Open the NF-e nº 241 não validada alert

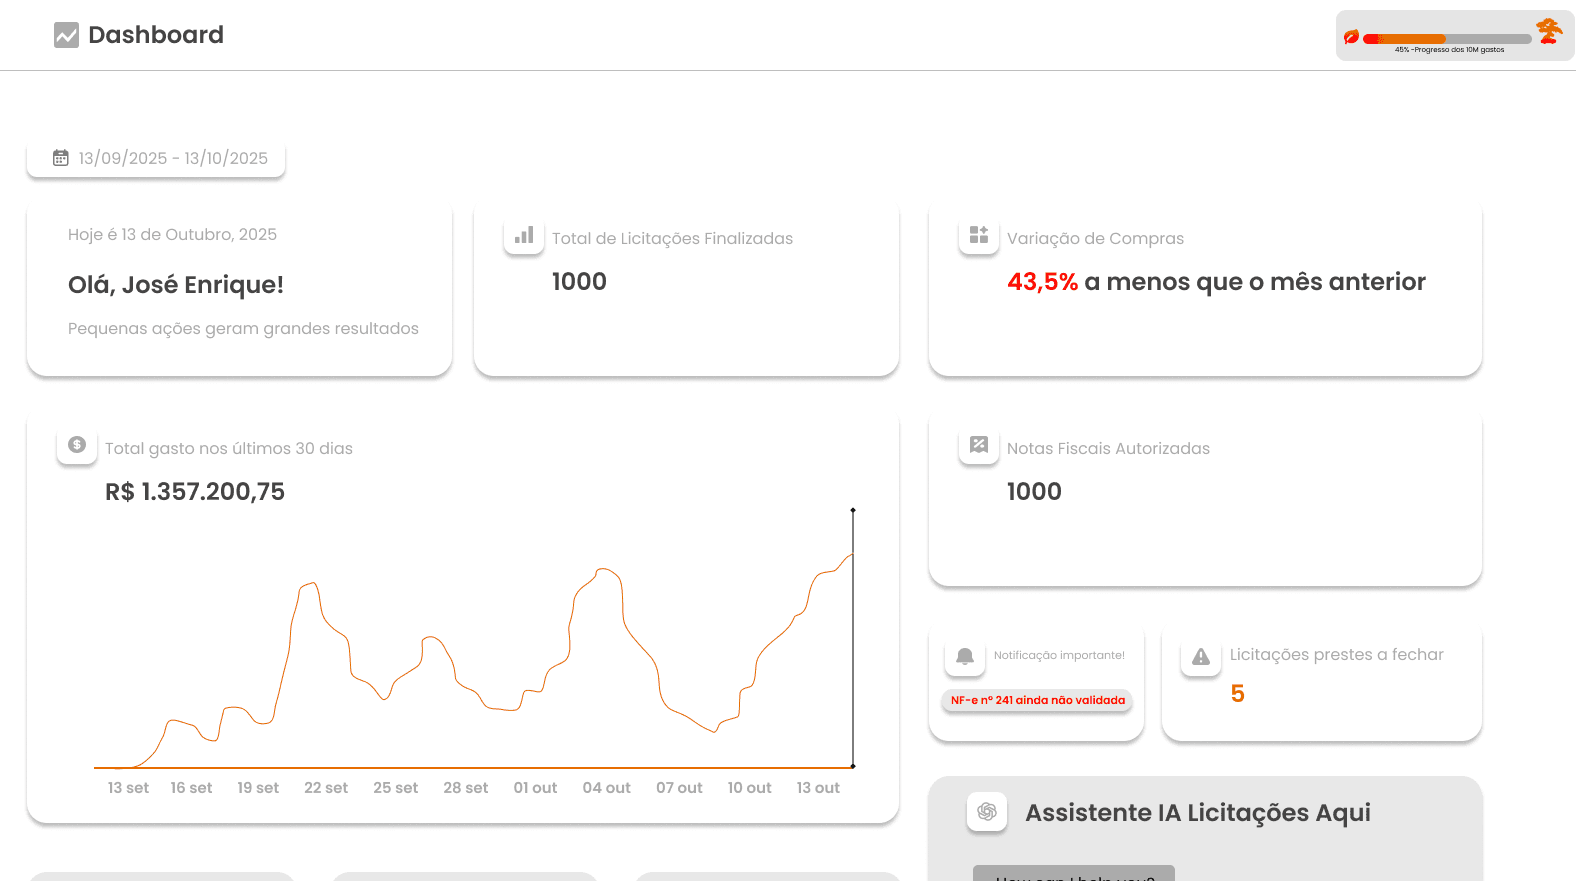(1037, 700)
